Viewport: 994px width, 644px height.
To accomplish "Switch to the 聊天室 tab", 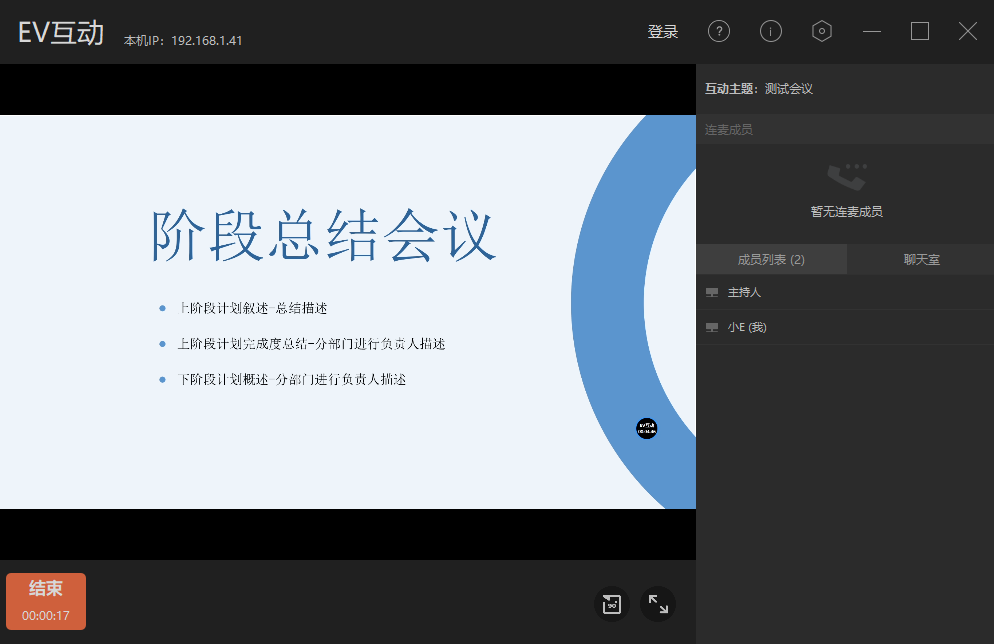I will (x=920, y=258).
